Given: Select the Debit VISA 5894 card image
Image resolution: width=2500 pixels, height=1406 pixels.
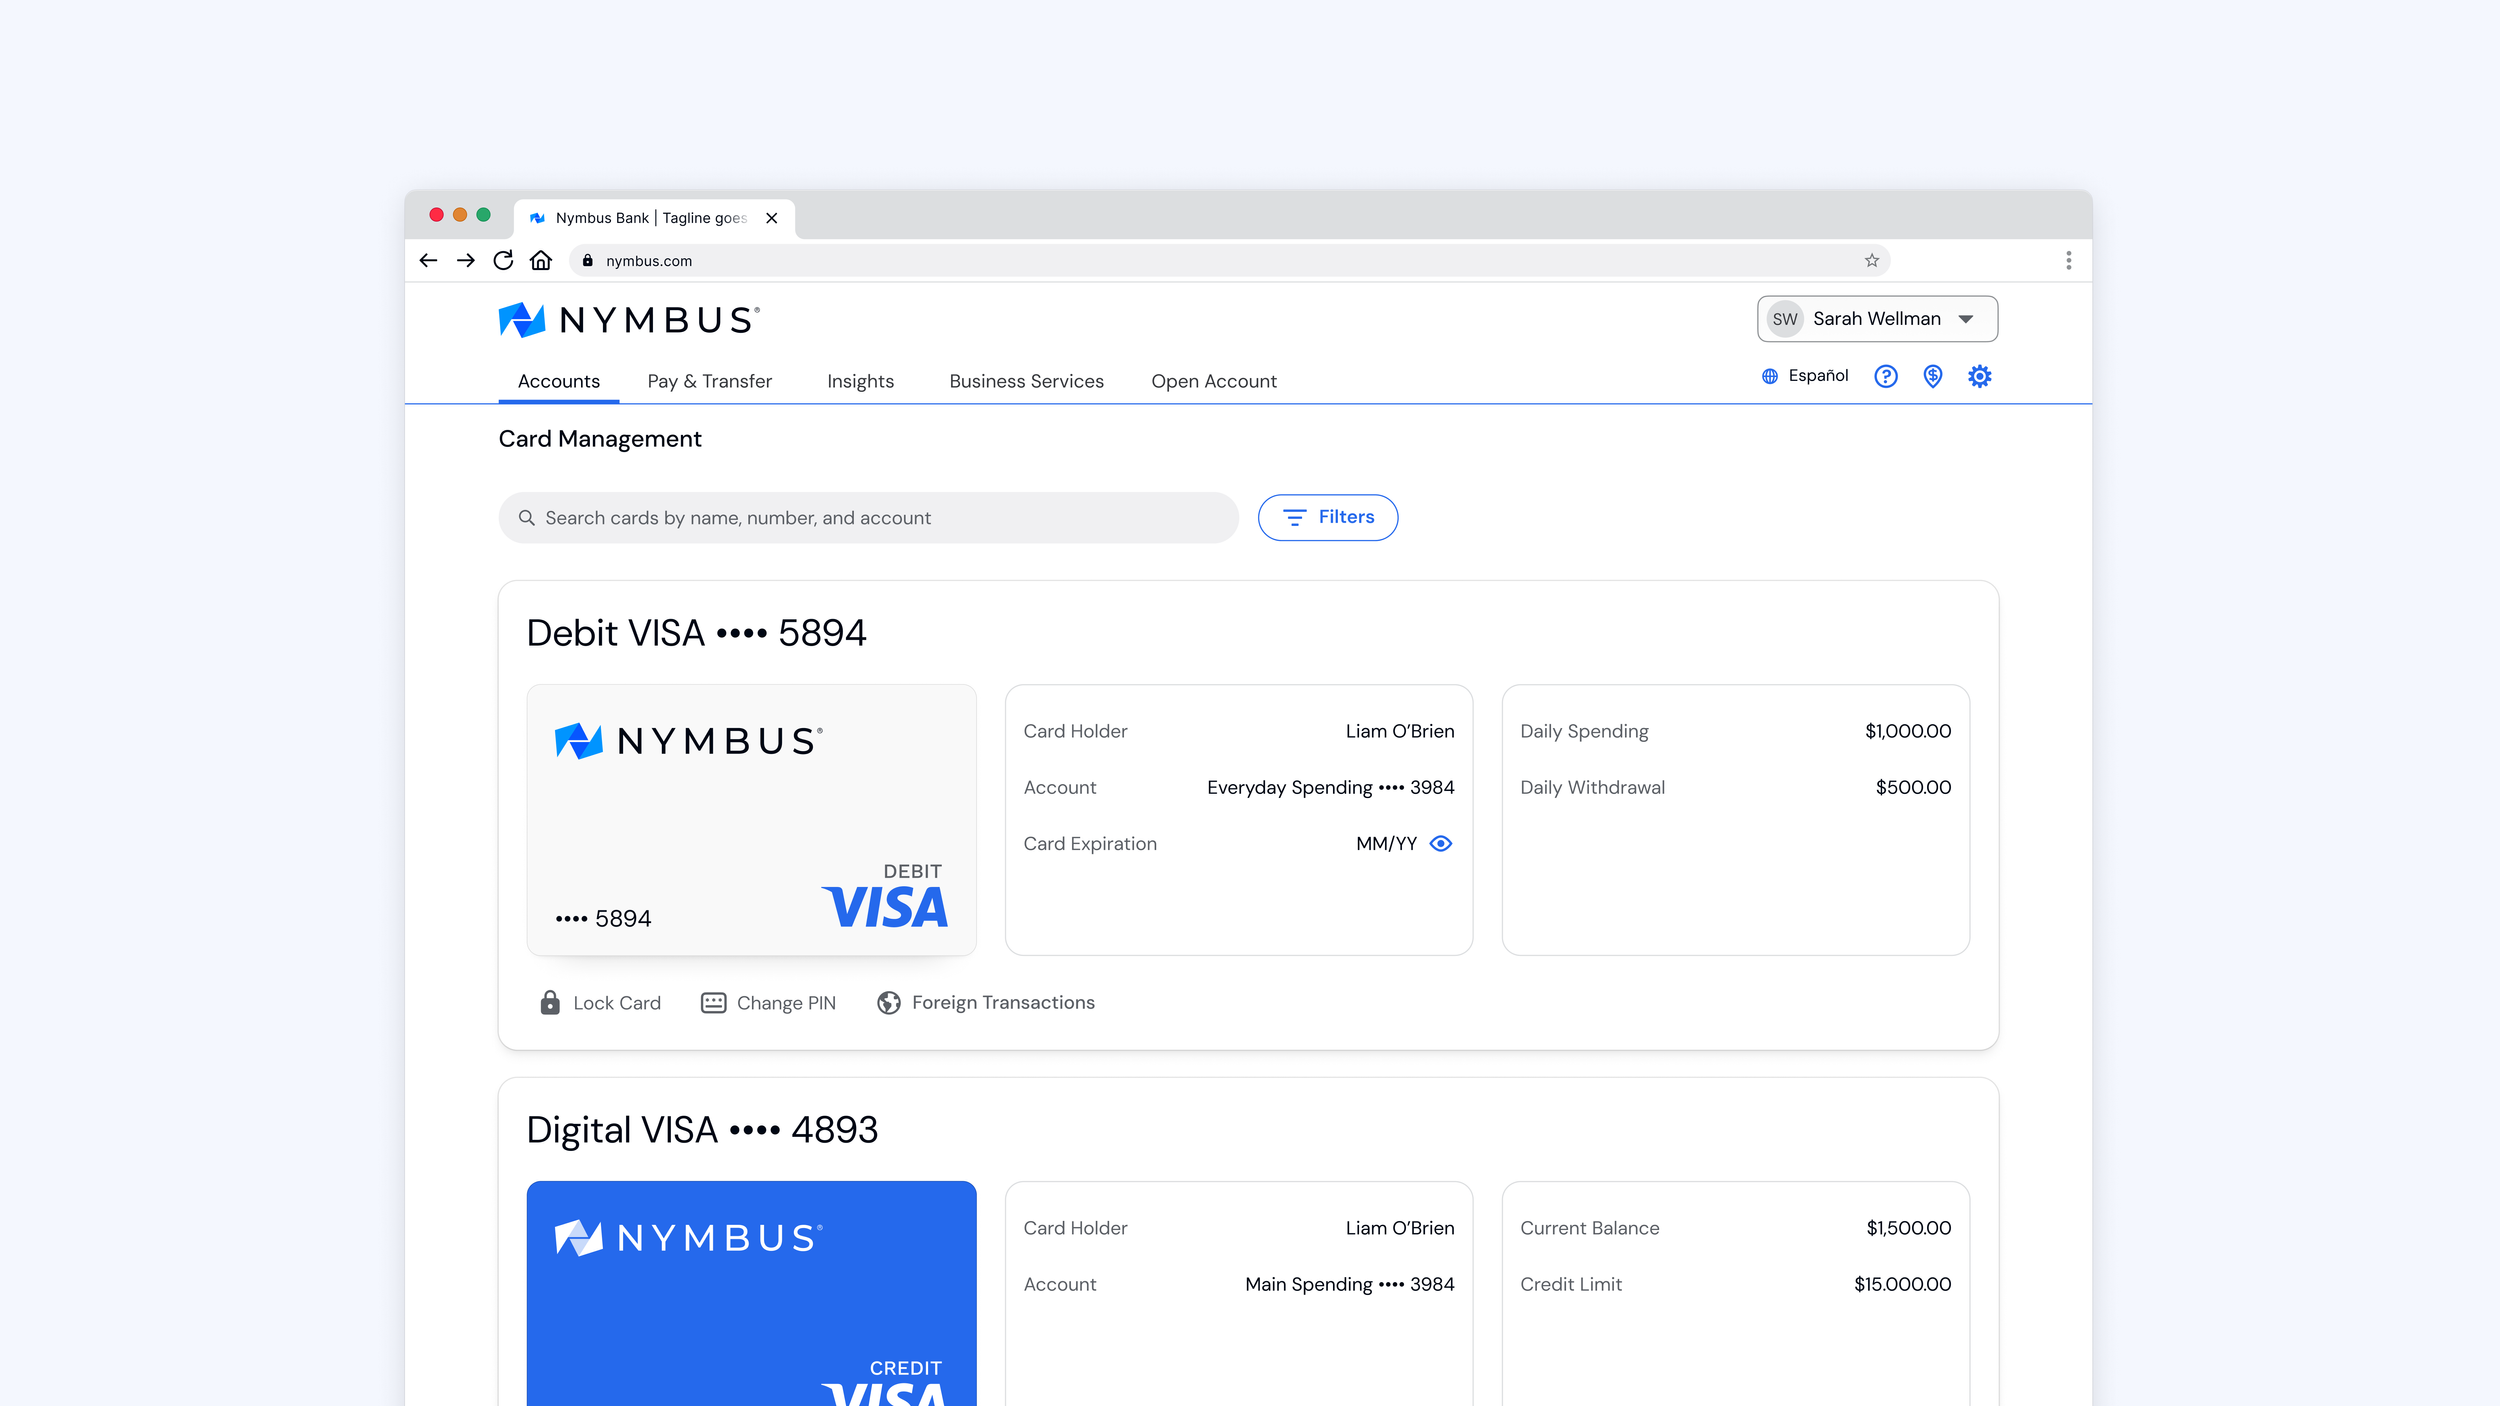Looking at the screenshot, I should click(x=751, y=820).
